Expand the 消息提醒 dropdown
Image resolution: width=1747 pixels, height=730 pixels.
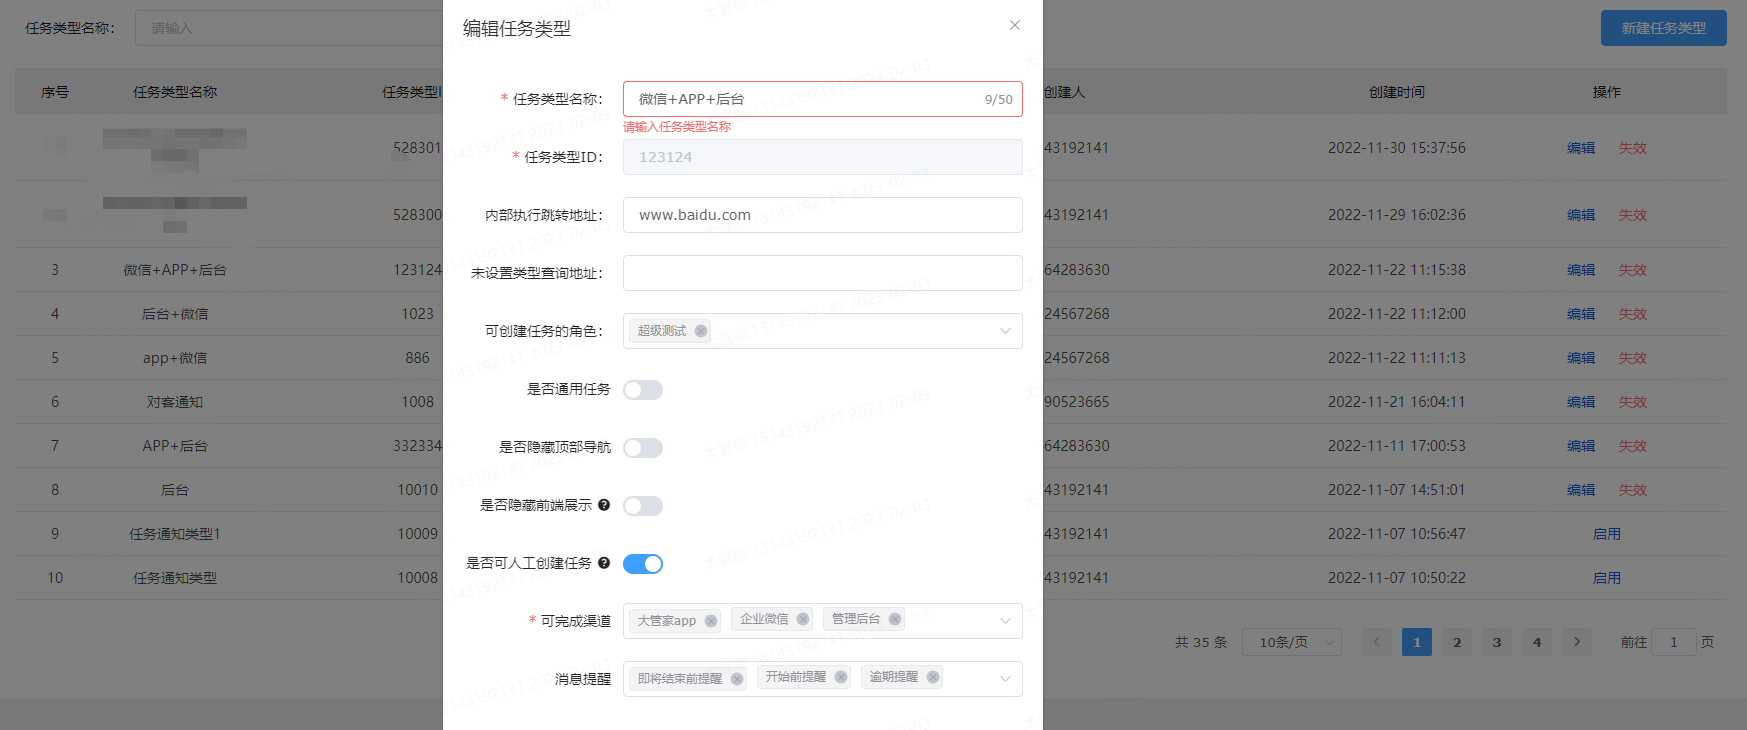[1005, 679]
